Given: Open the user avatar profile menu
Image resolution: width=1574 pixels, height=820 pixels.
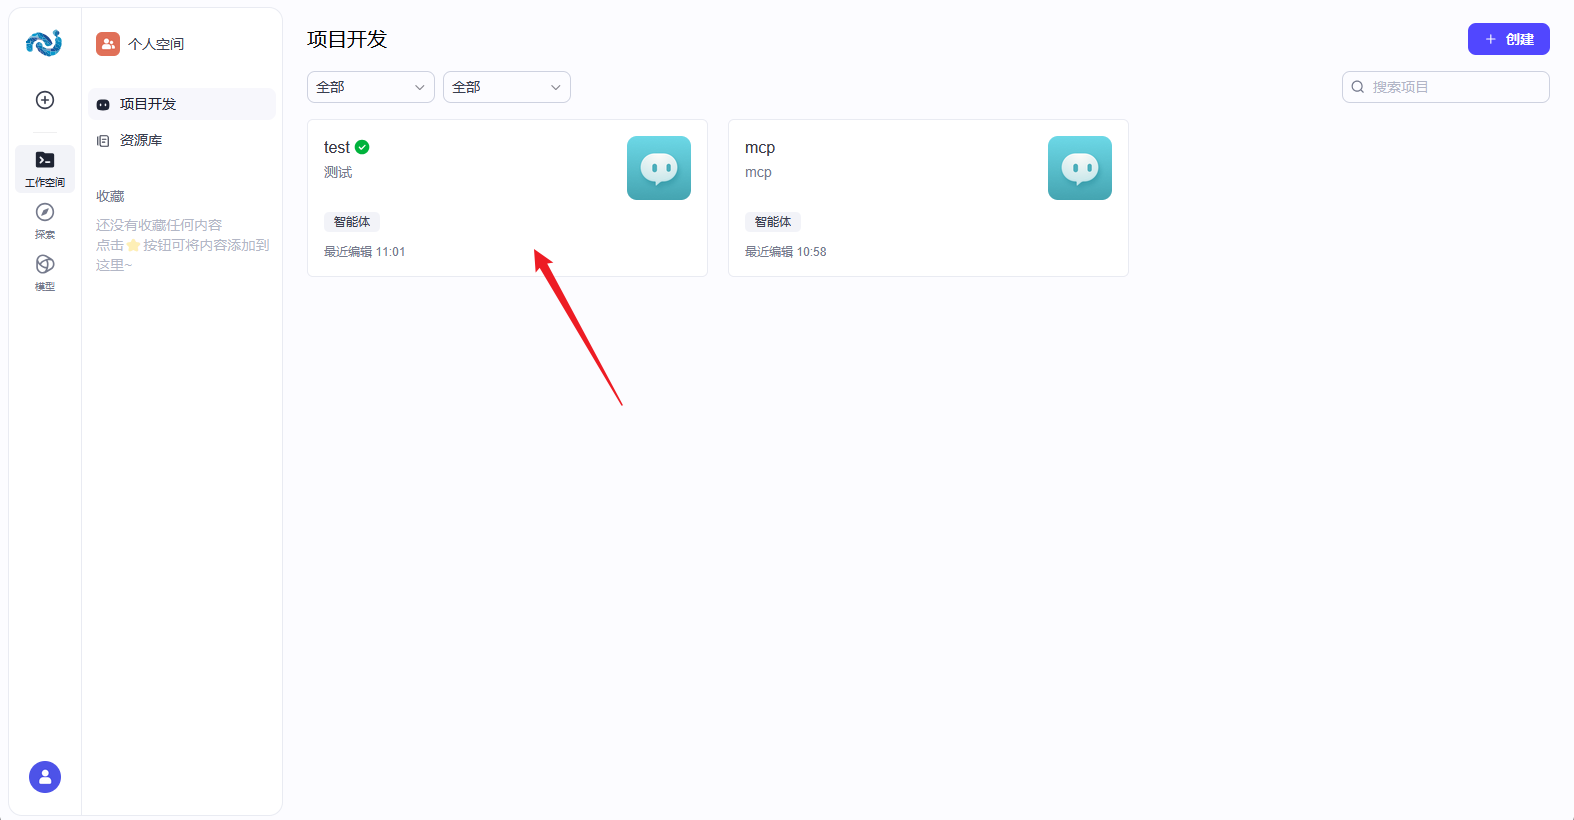Looking at the screenshot, I should [45, 777].
